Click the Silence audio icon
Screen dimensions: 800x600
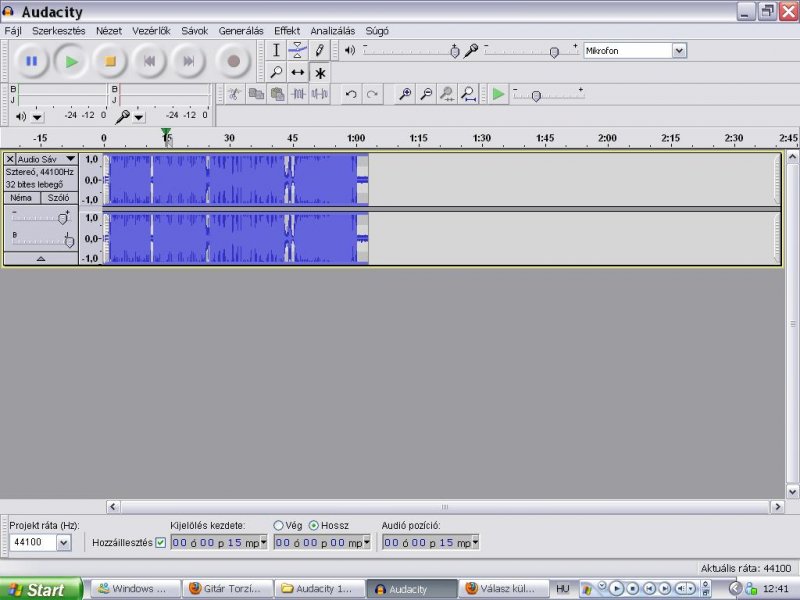(320, 94)
